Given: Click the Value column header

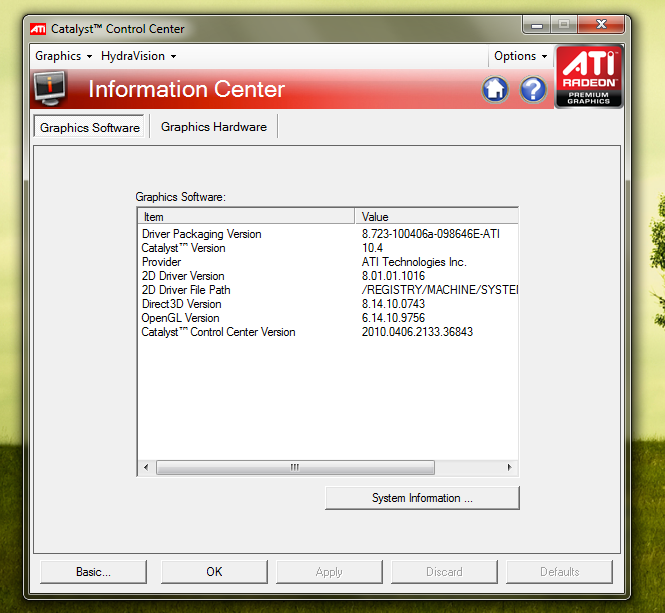Looking at the screenshot, I should pyautogui.click(x=436, y=216).
